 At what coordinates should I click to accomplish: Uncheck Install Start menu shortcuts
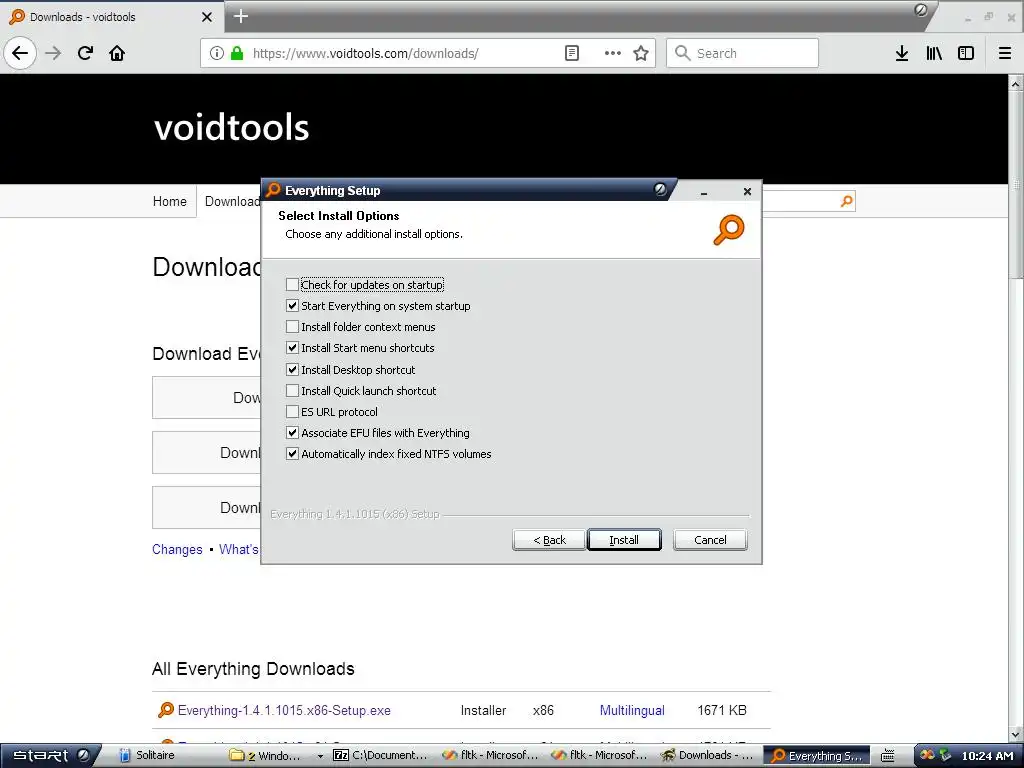point(293,348)
